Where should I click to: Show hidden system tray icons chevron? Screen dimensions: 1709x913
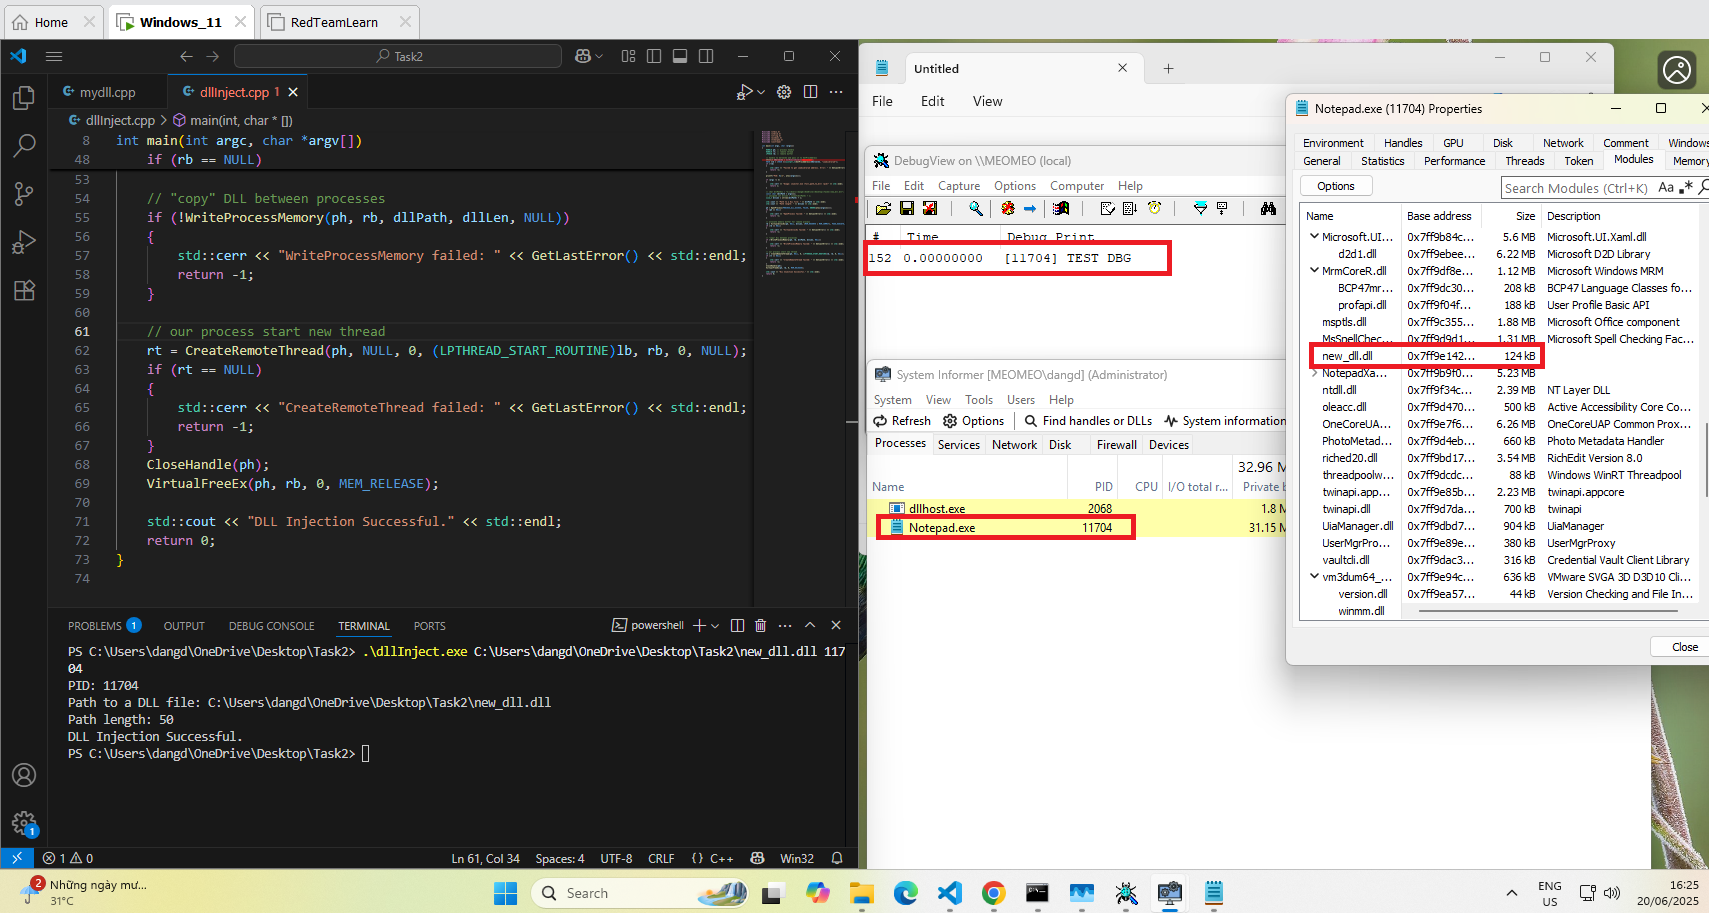(x=1511, y=893)
